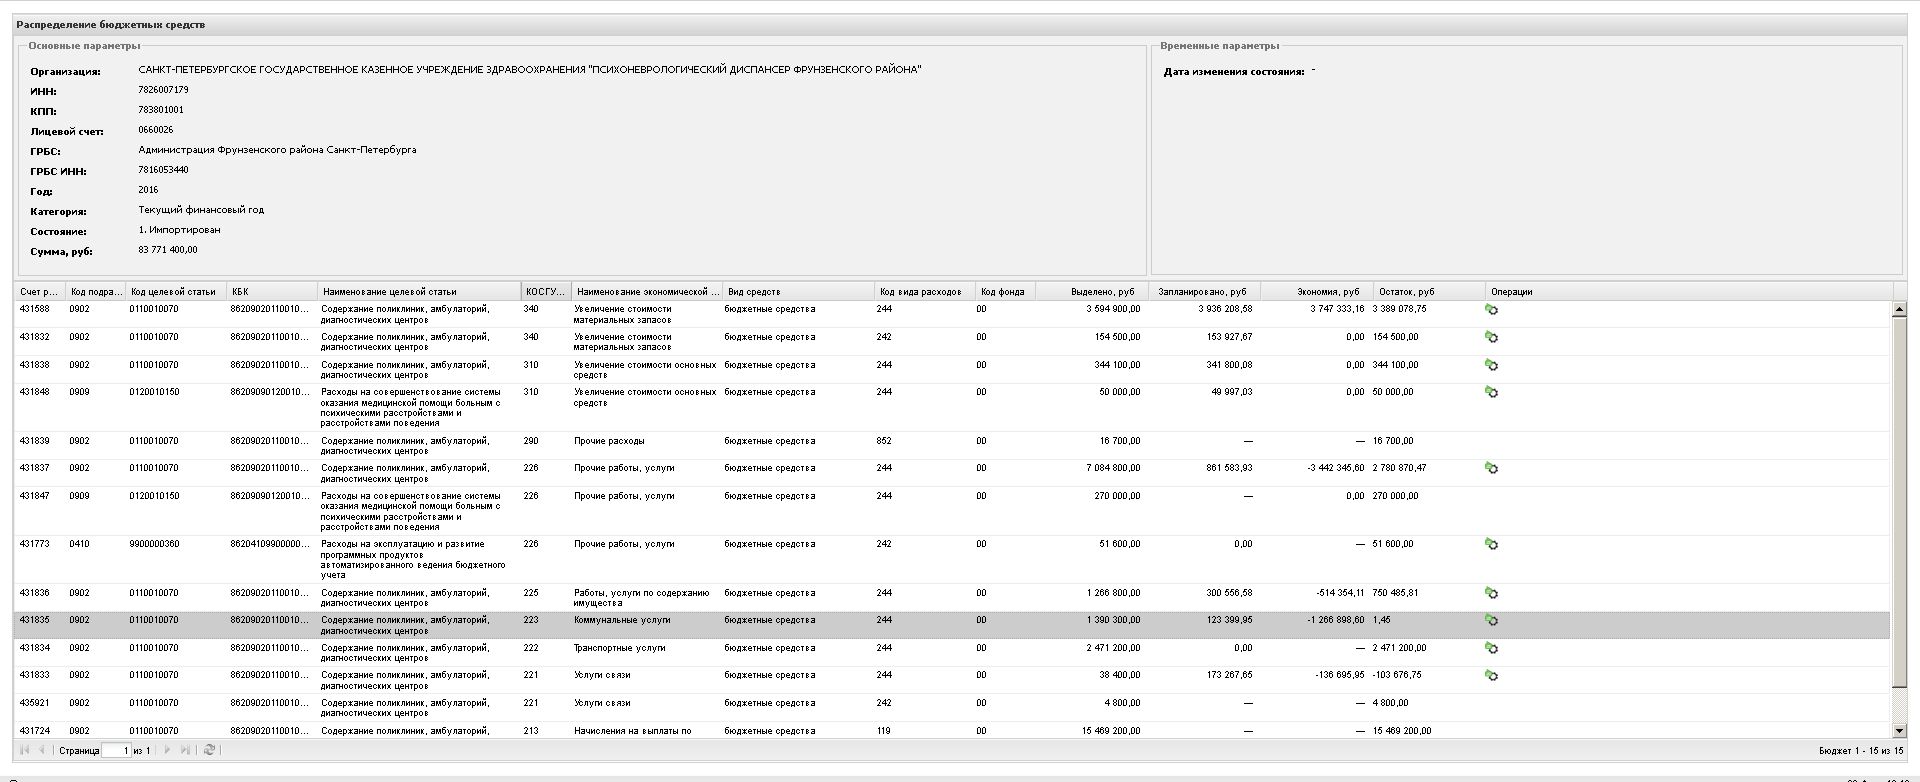Image resolution: width=1920 pixels, height=782 pixels.
Task: Sort by 'КОСГУ...' column header
Action: pyautogui.click(x=546, y=292)
